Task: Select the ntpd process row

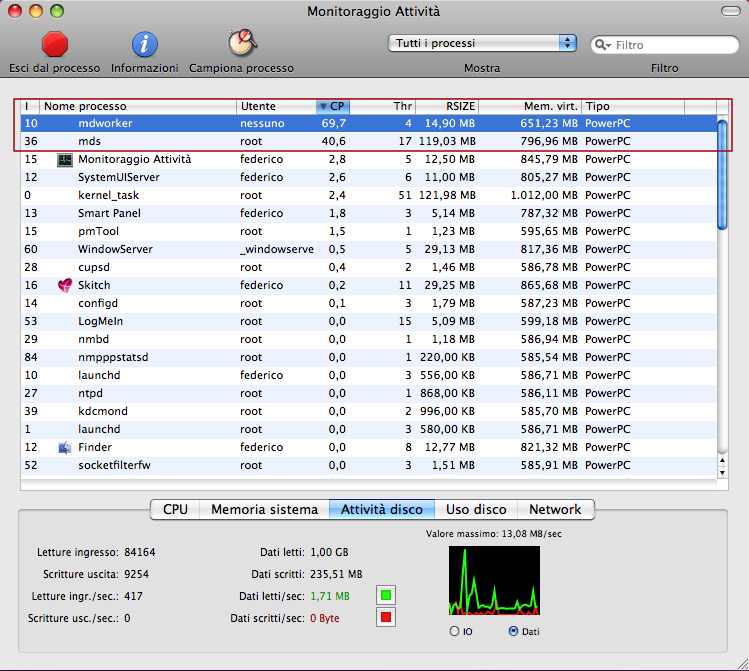Action: click(369, 394)
